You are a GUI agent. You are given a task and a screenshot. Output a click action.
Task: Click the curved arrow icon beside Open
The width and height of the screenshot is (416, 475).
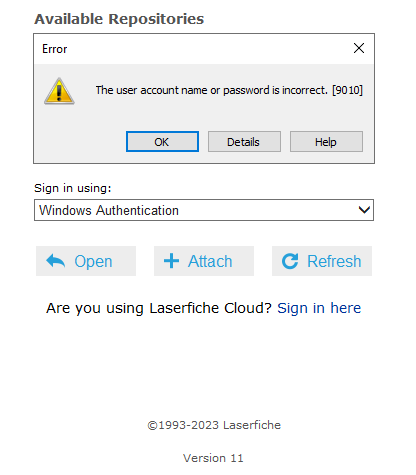pos(56,261)
